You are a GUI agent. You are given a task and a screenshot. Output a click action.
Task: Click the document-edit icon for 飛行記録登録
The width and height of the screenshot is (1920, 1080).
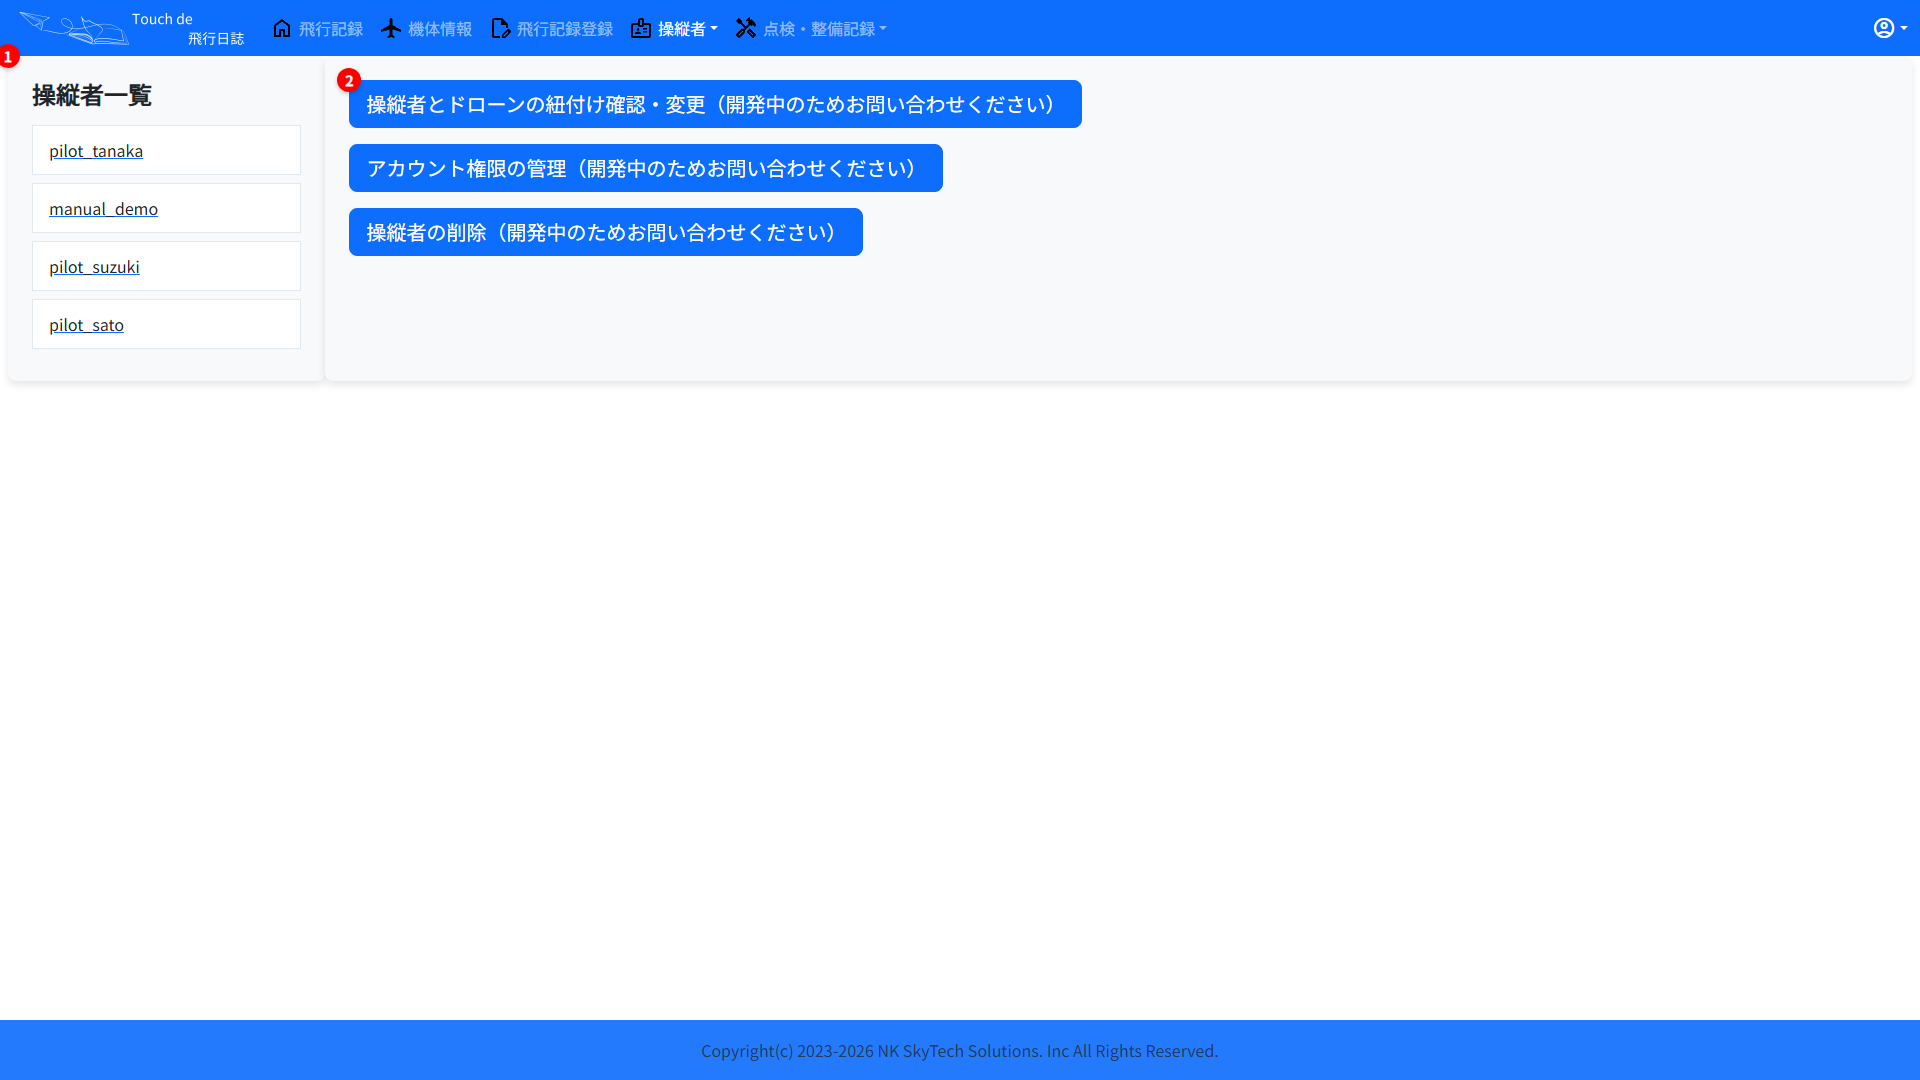point(500,28)
